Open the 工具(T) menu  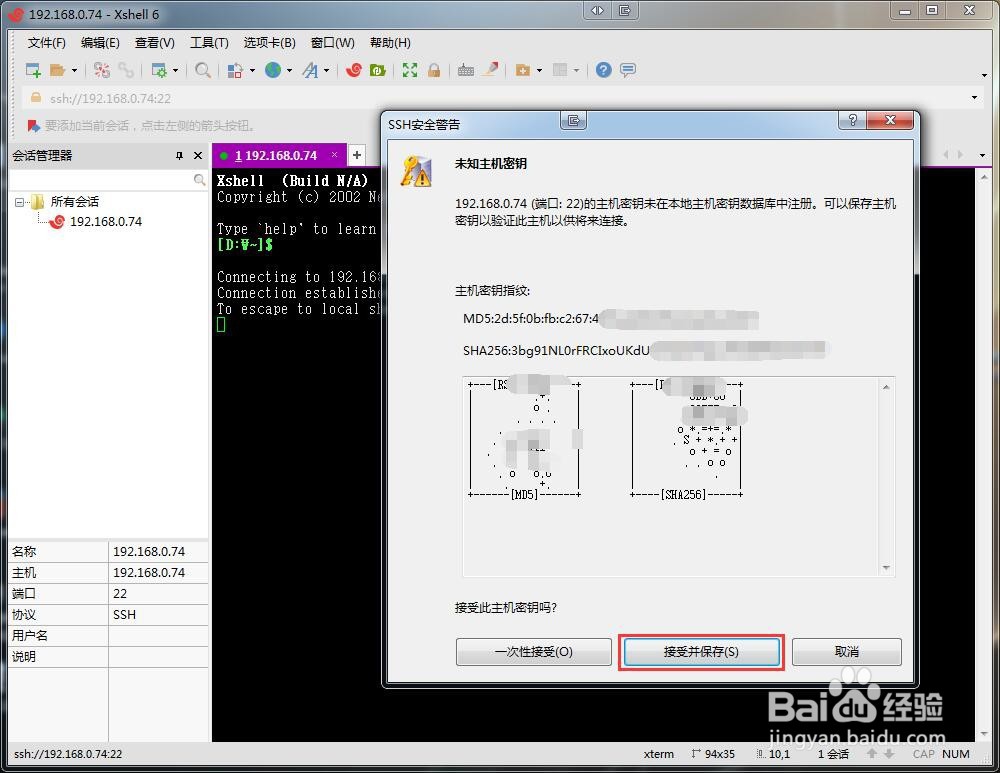click(209, 43)
